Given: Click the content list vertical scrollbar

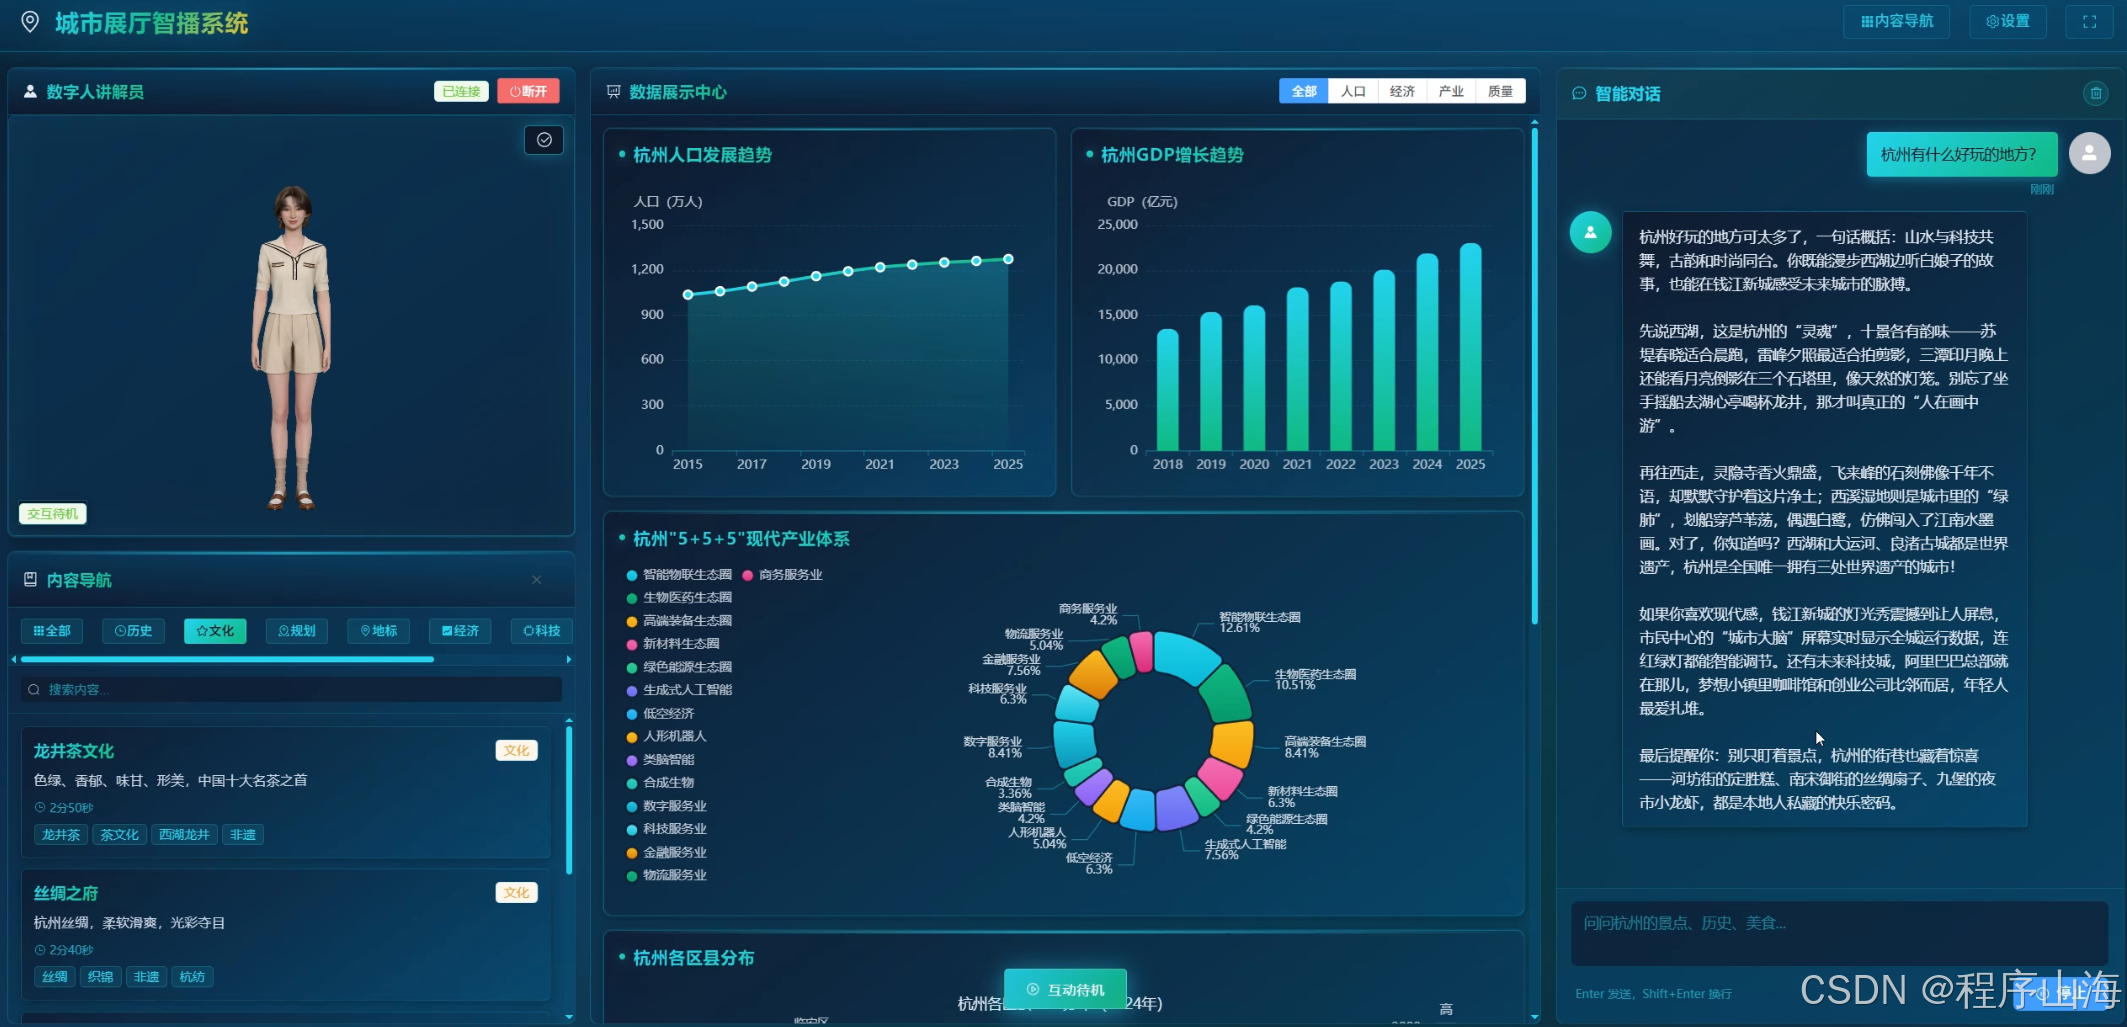Looking at the screenshot, I should point(569,800).
